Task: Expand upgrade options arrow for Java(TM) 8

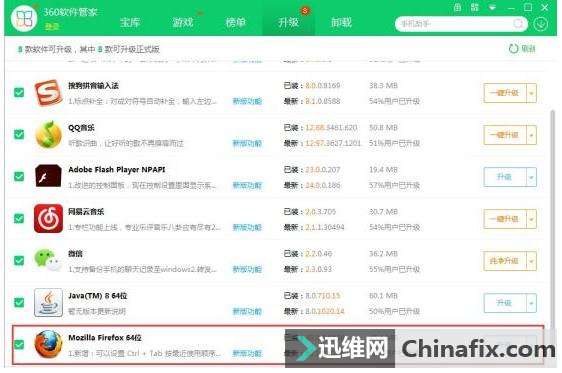Action: point(531,303)
